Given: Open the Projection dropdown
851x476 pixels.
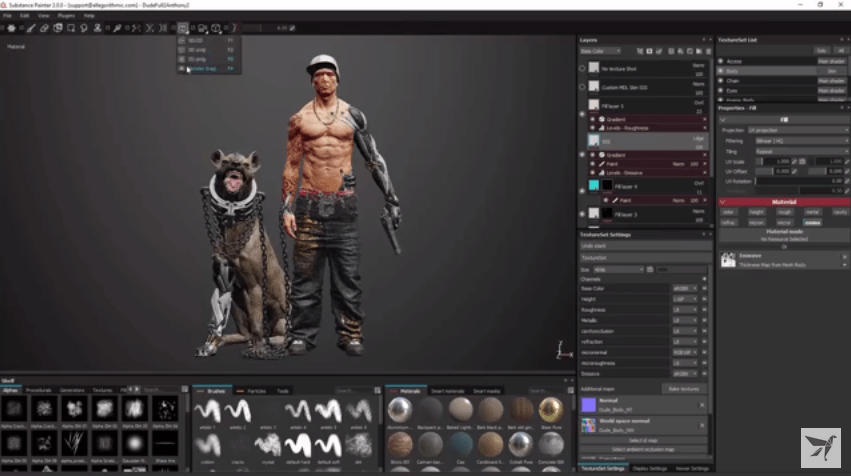Looking at the screenshot, I should click(x=798, y=130).
